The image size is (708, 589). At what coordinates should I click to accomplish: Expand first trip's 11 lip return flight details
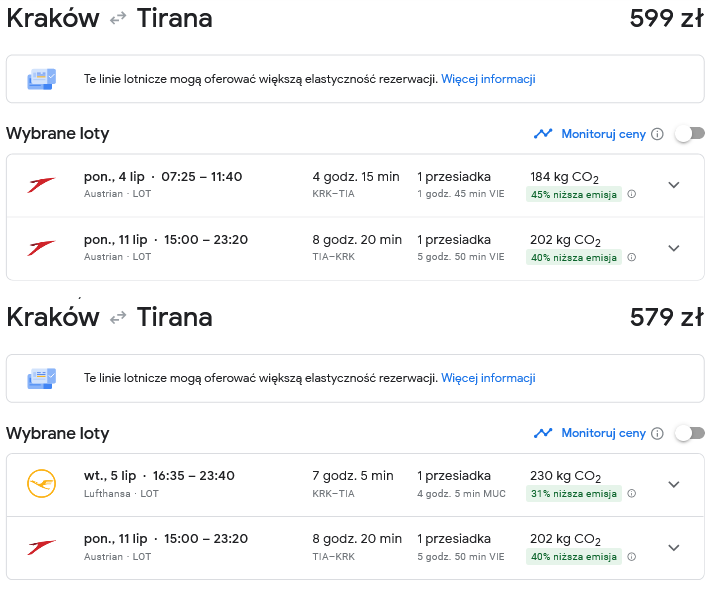pyautogui.click(x=674, y=248)
